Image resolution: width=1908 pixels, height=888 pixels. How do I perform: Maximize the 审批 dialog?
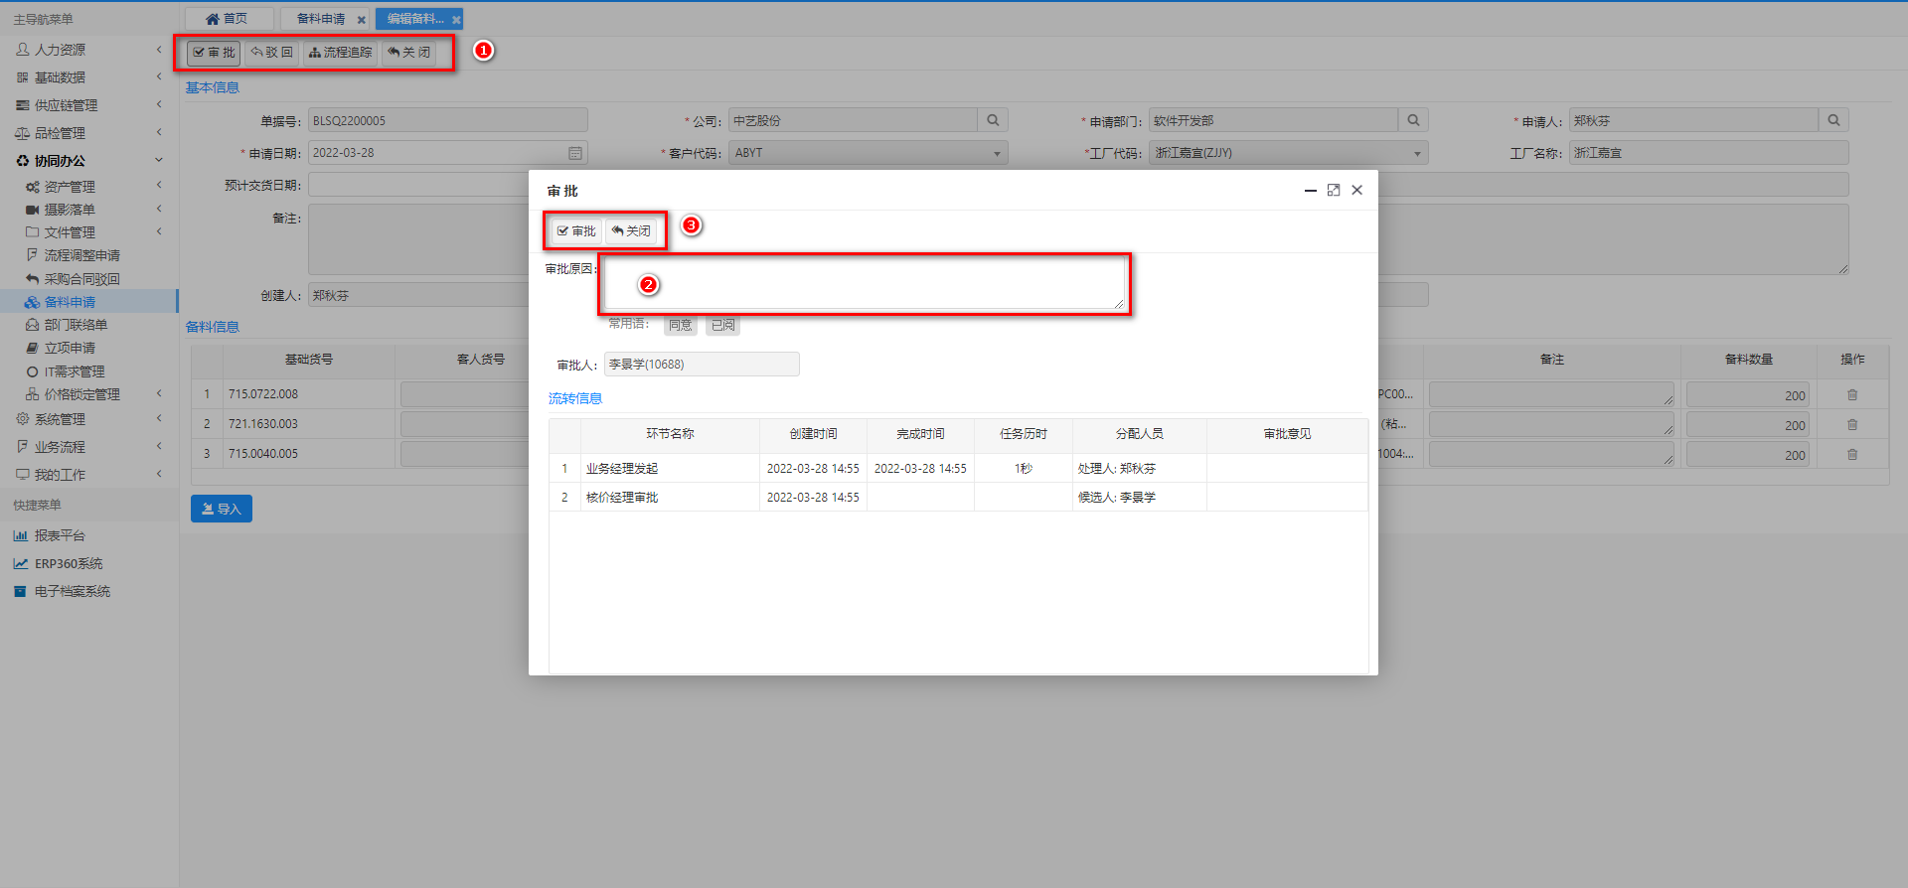[x=1333, y=190]
